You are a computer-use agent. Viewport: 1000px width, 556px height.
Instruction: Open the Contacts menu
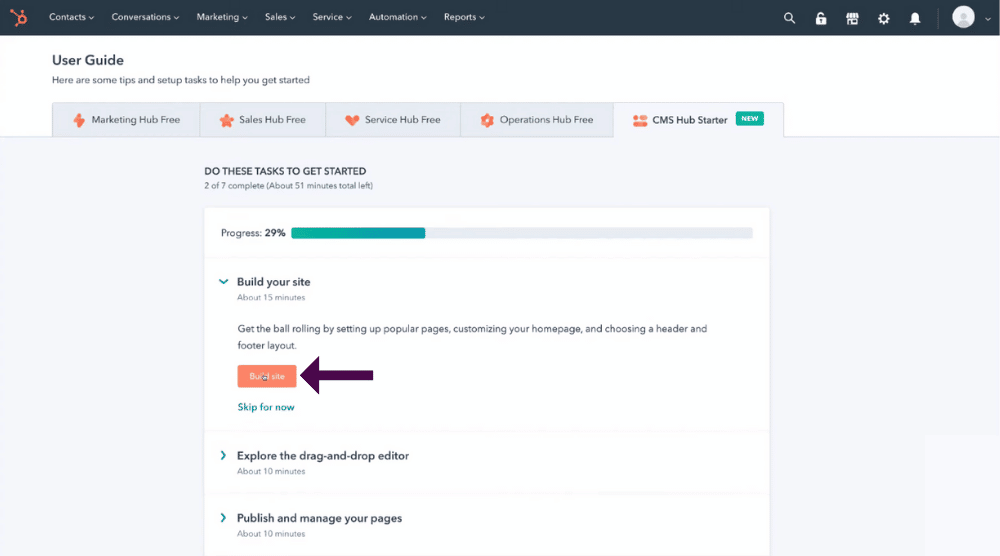coord(71,17)
